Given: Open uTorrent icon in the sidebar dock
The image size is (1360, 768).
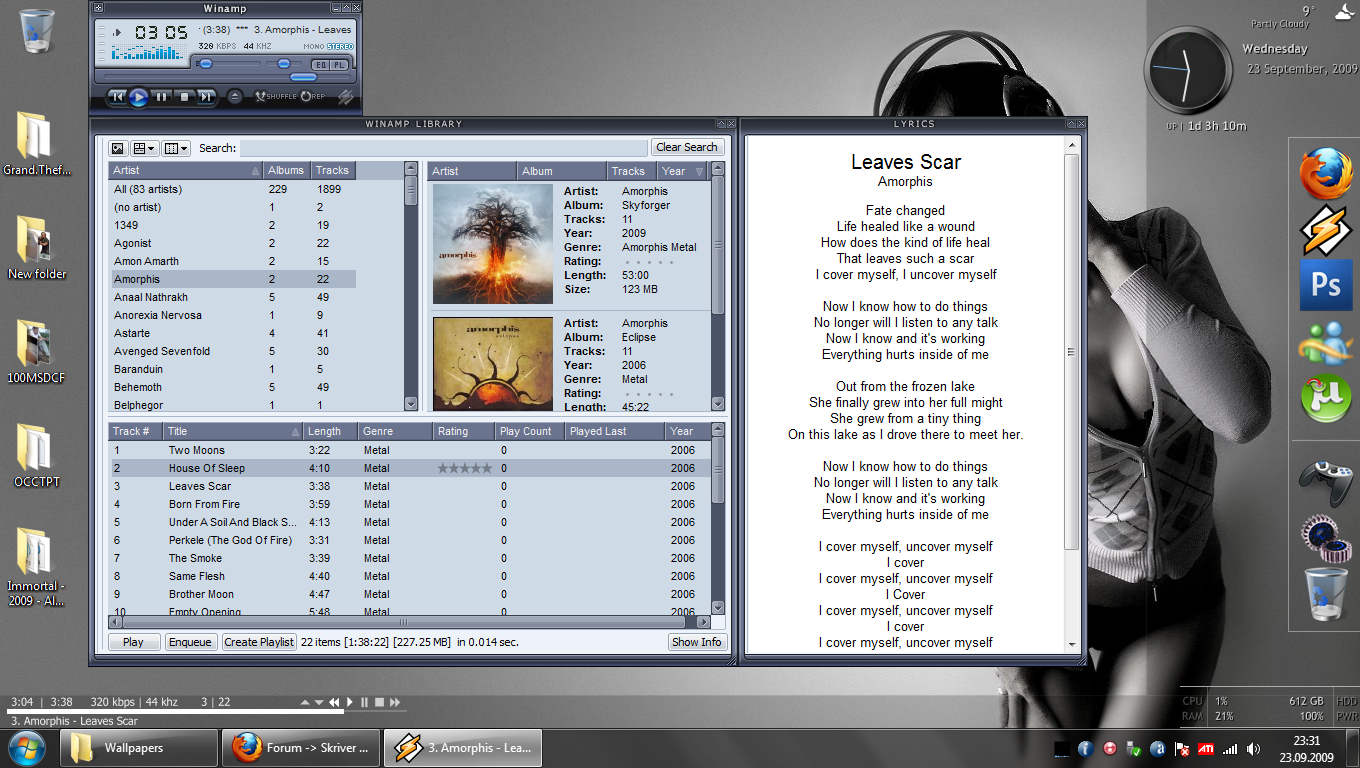Looking at the screenshot, I should coord(1326,399).
